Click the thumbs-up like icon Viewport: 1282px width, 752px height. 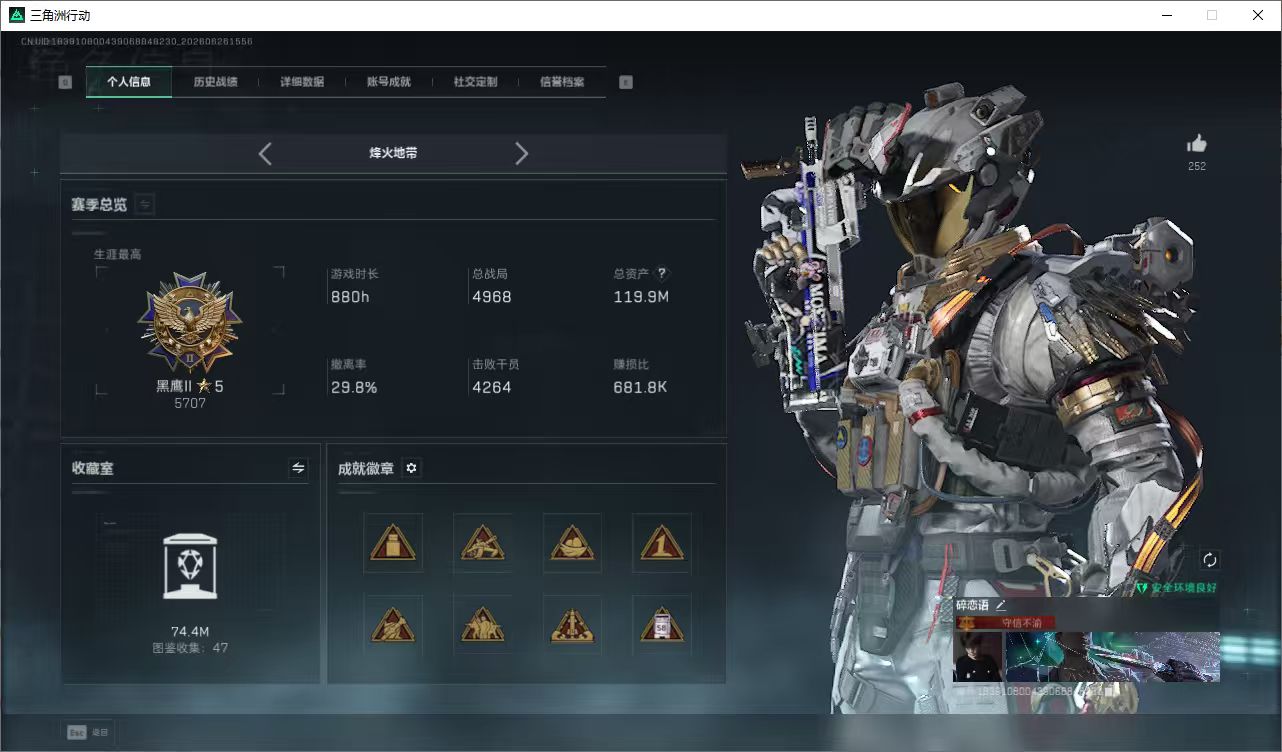click(x=1196, y=144)
